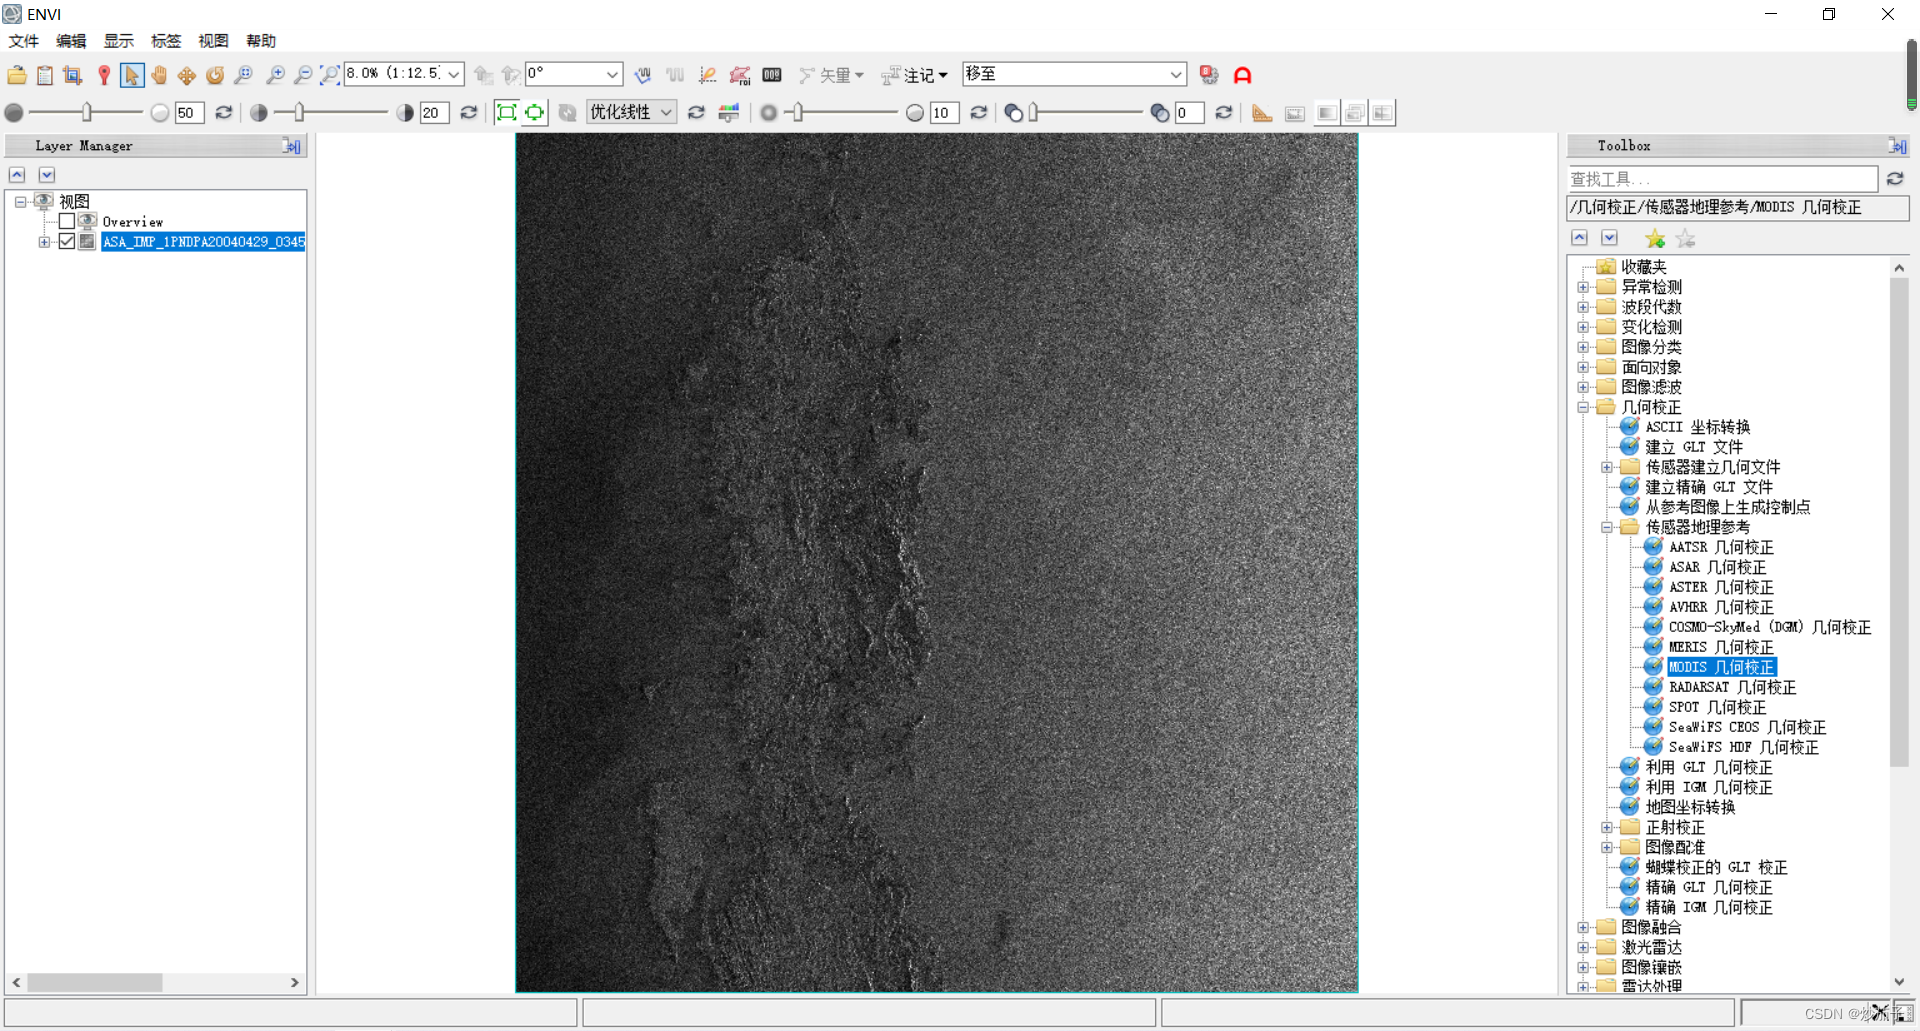
Task: Select the ASAR 几何校正 tool
Action: click(x=1717, y=567)
